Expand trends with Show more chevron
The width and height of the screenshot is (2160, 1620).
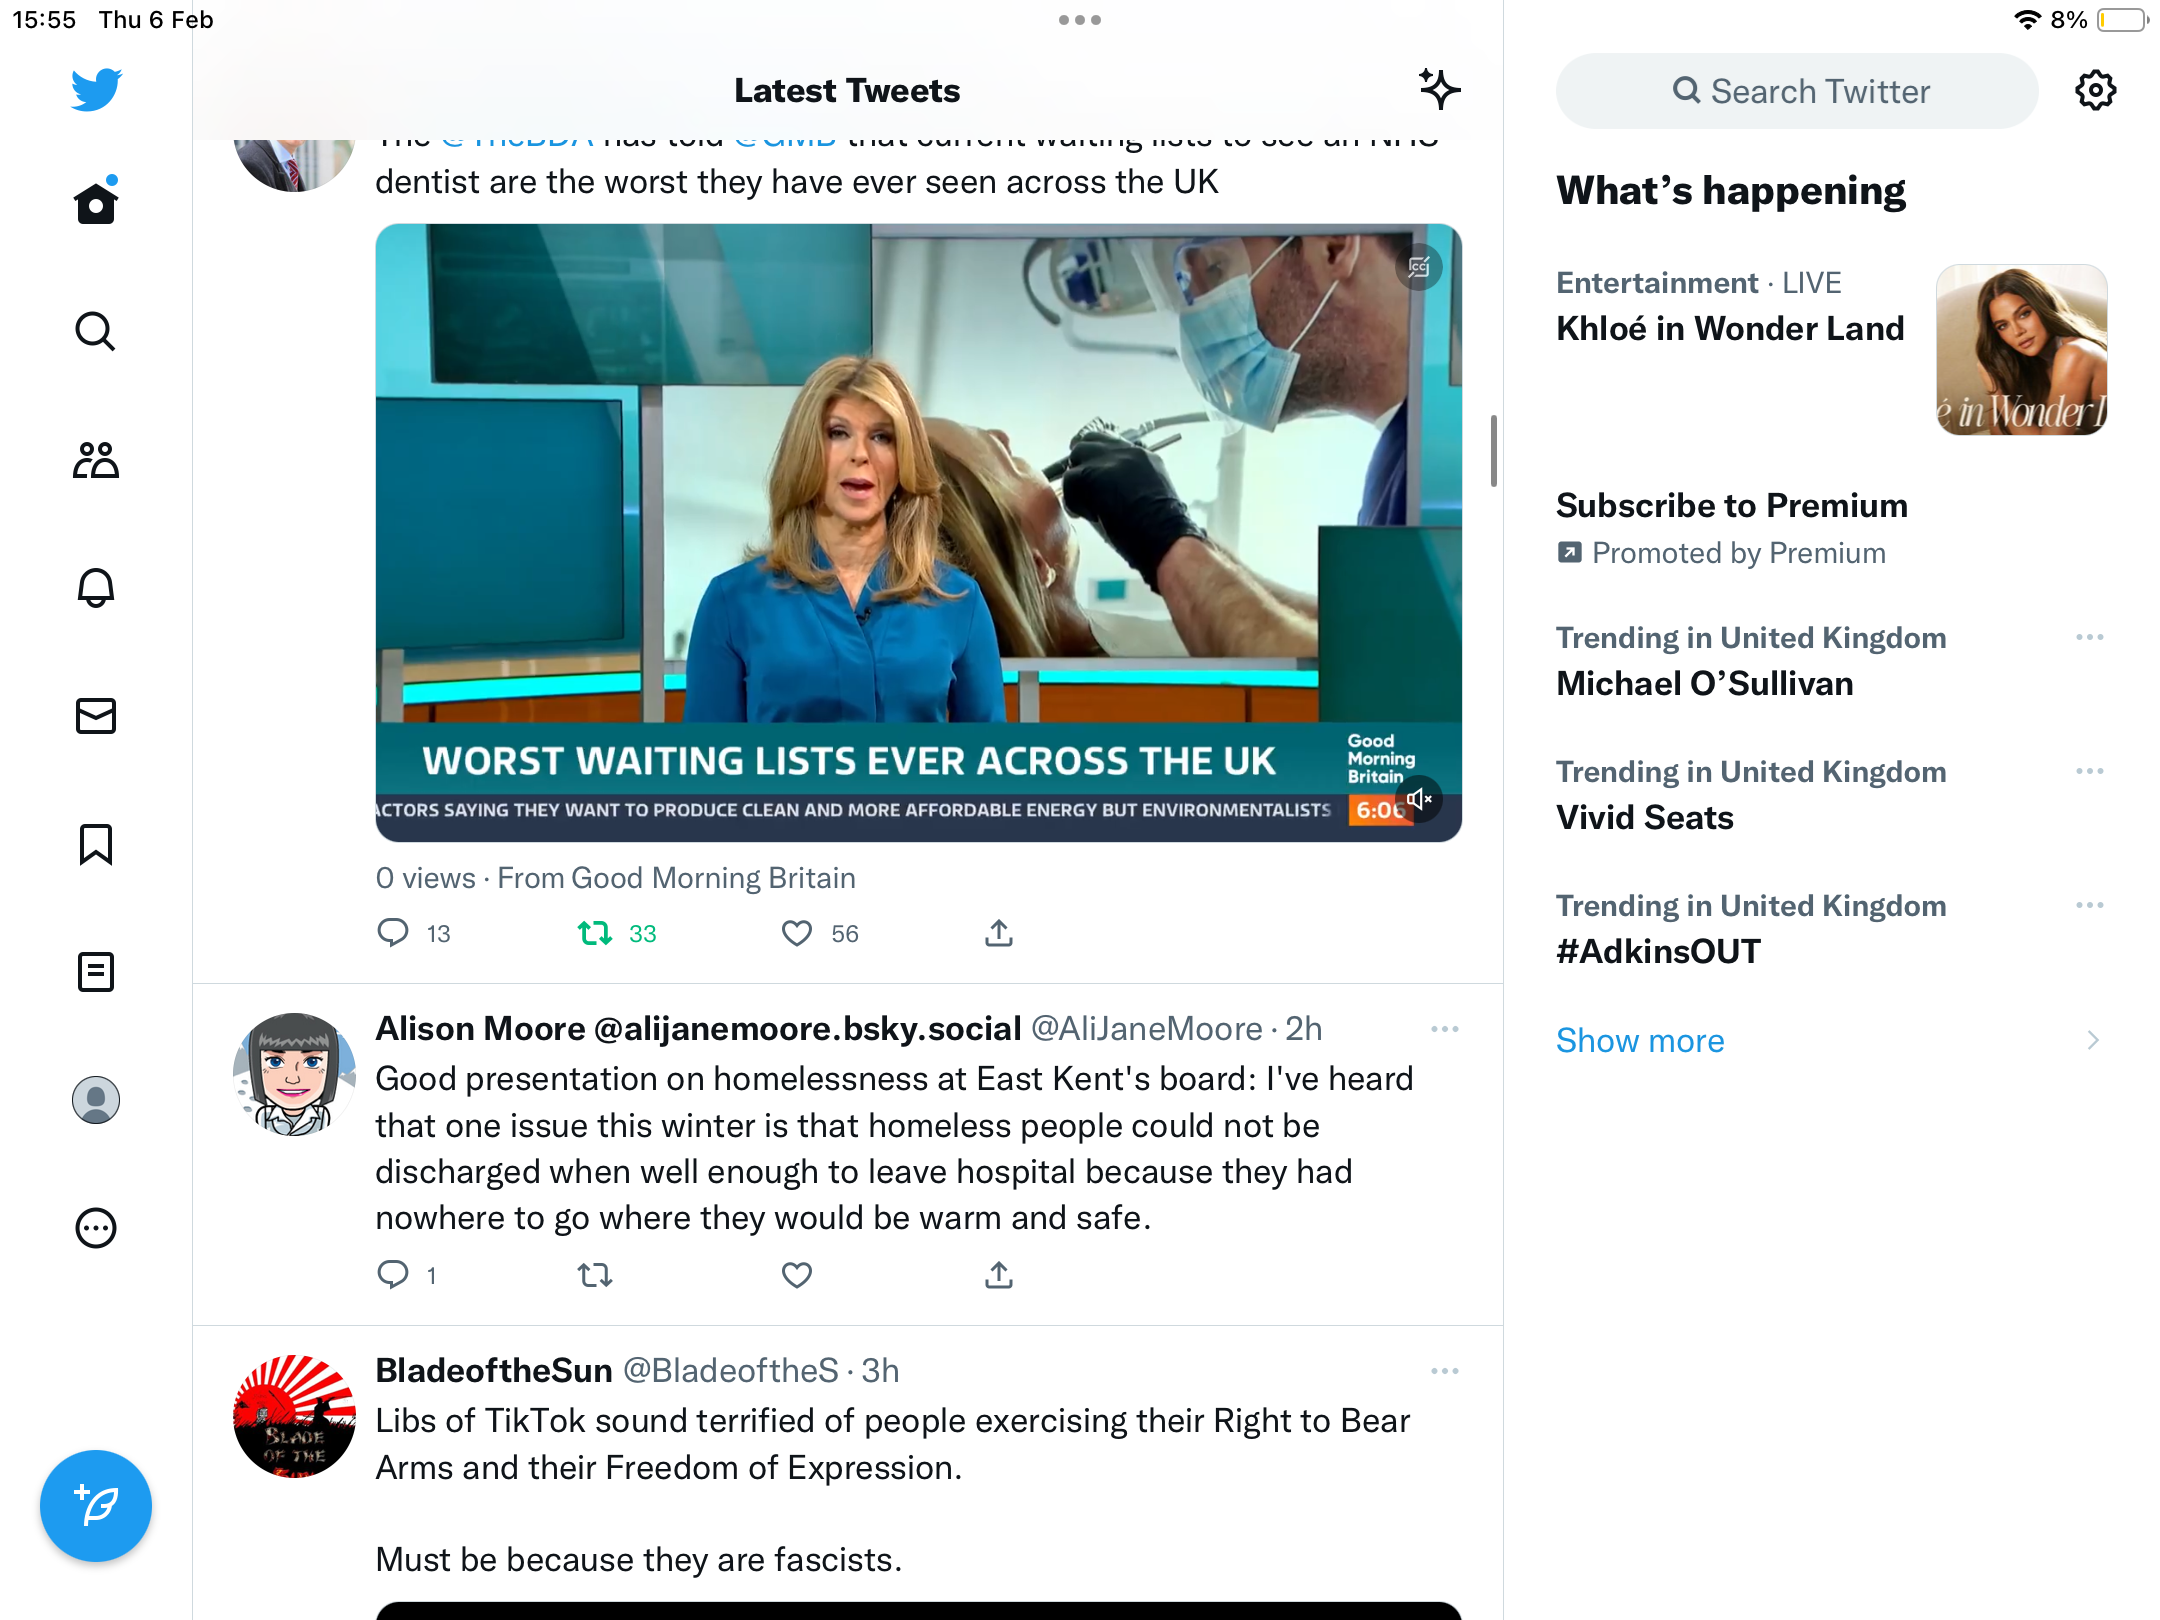click(x=2093, y=1041)
